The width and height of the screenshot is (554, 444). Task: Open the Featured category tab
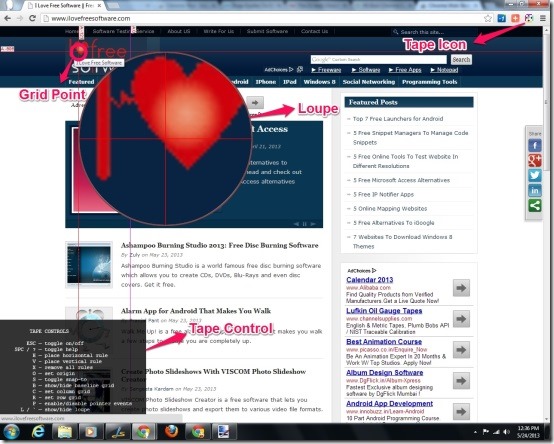[81, 82]
